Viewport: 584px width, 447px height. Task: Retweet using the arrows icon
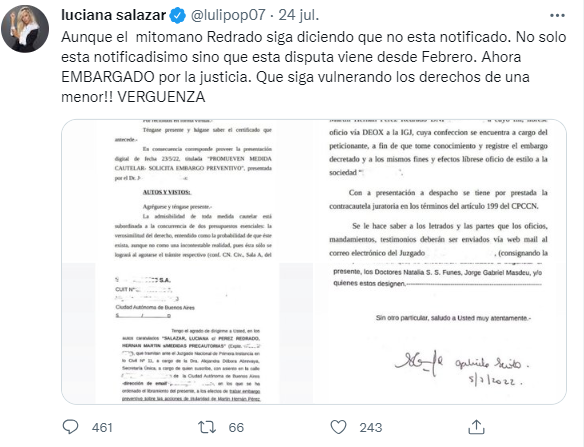(x=207, y=427)
